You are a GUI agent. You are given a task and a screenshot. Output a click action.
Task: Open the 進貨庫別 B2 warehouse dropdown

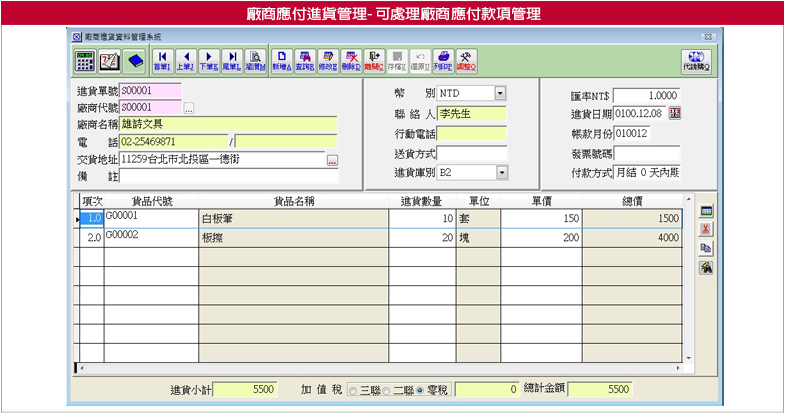click(500, 173)
